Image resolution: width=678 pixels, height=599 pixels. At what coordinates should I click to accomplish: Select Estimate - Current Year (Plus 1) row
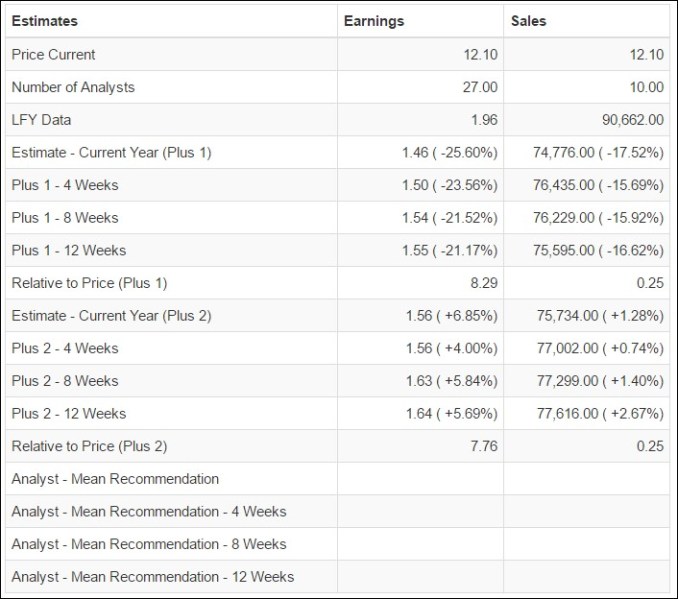337,152
